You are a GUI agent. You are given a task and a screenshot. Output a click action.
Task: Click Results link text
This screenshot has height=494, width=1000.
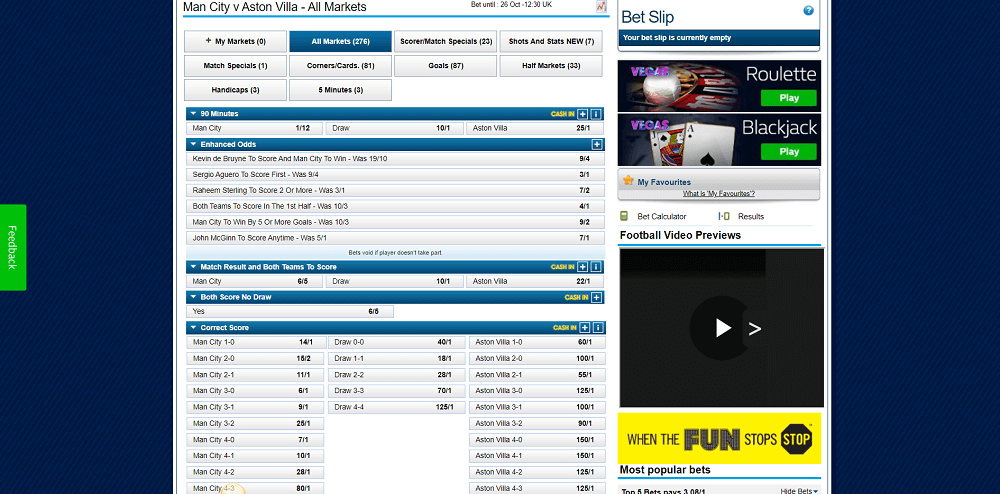coord(751,217)
